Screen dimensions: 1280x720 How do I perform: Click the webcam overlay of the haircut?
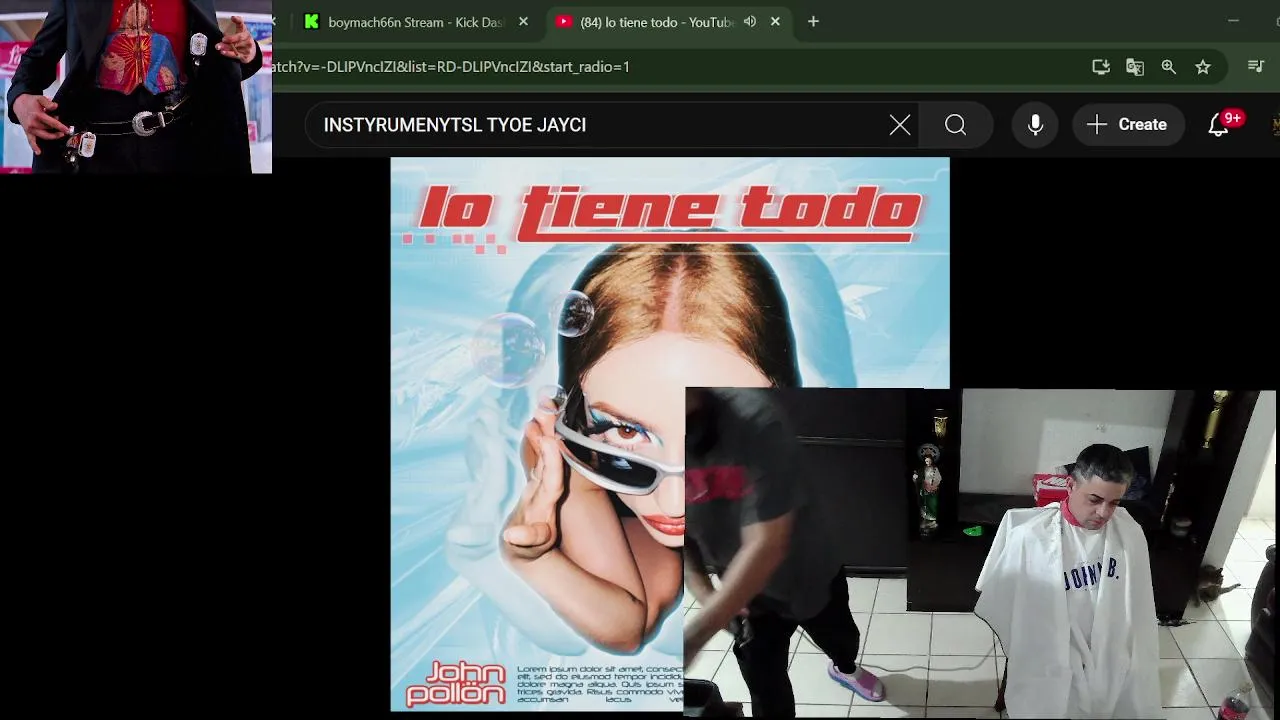[x=980, y=553]
